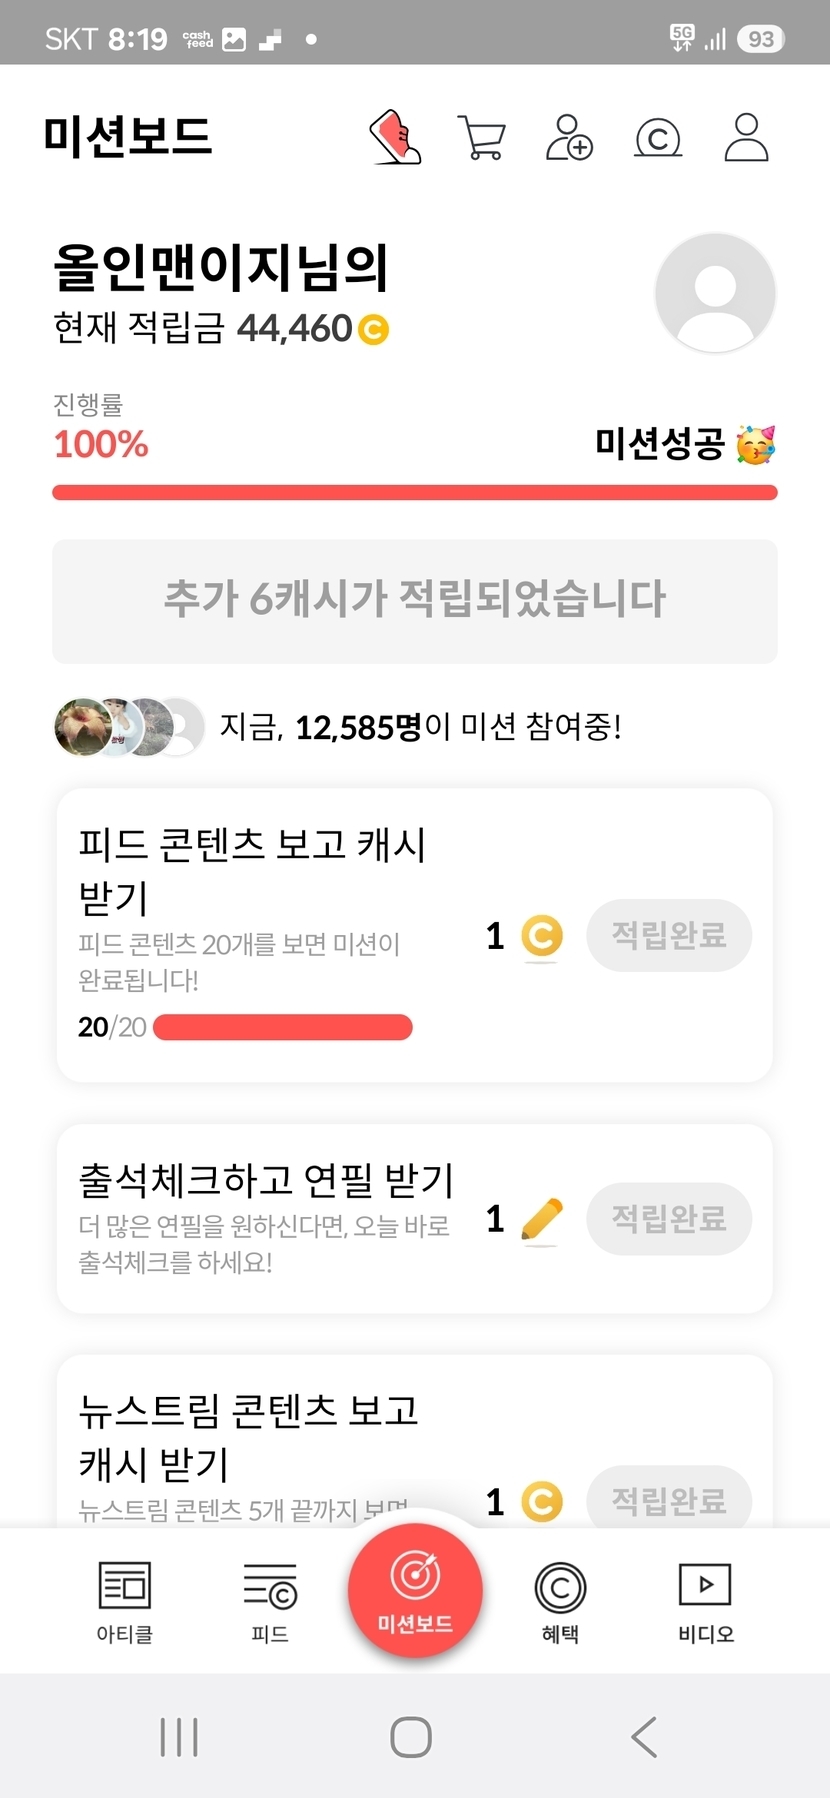830x1798 pixels.
Task: Tap the red 미션보드 center button
Action: tap(415, 1590)
